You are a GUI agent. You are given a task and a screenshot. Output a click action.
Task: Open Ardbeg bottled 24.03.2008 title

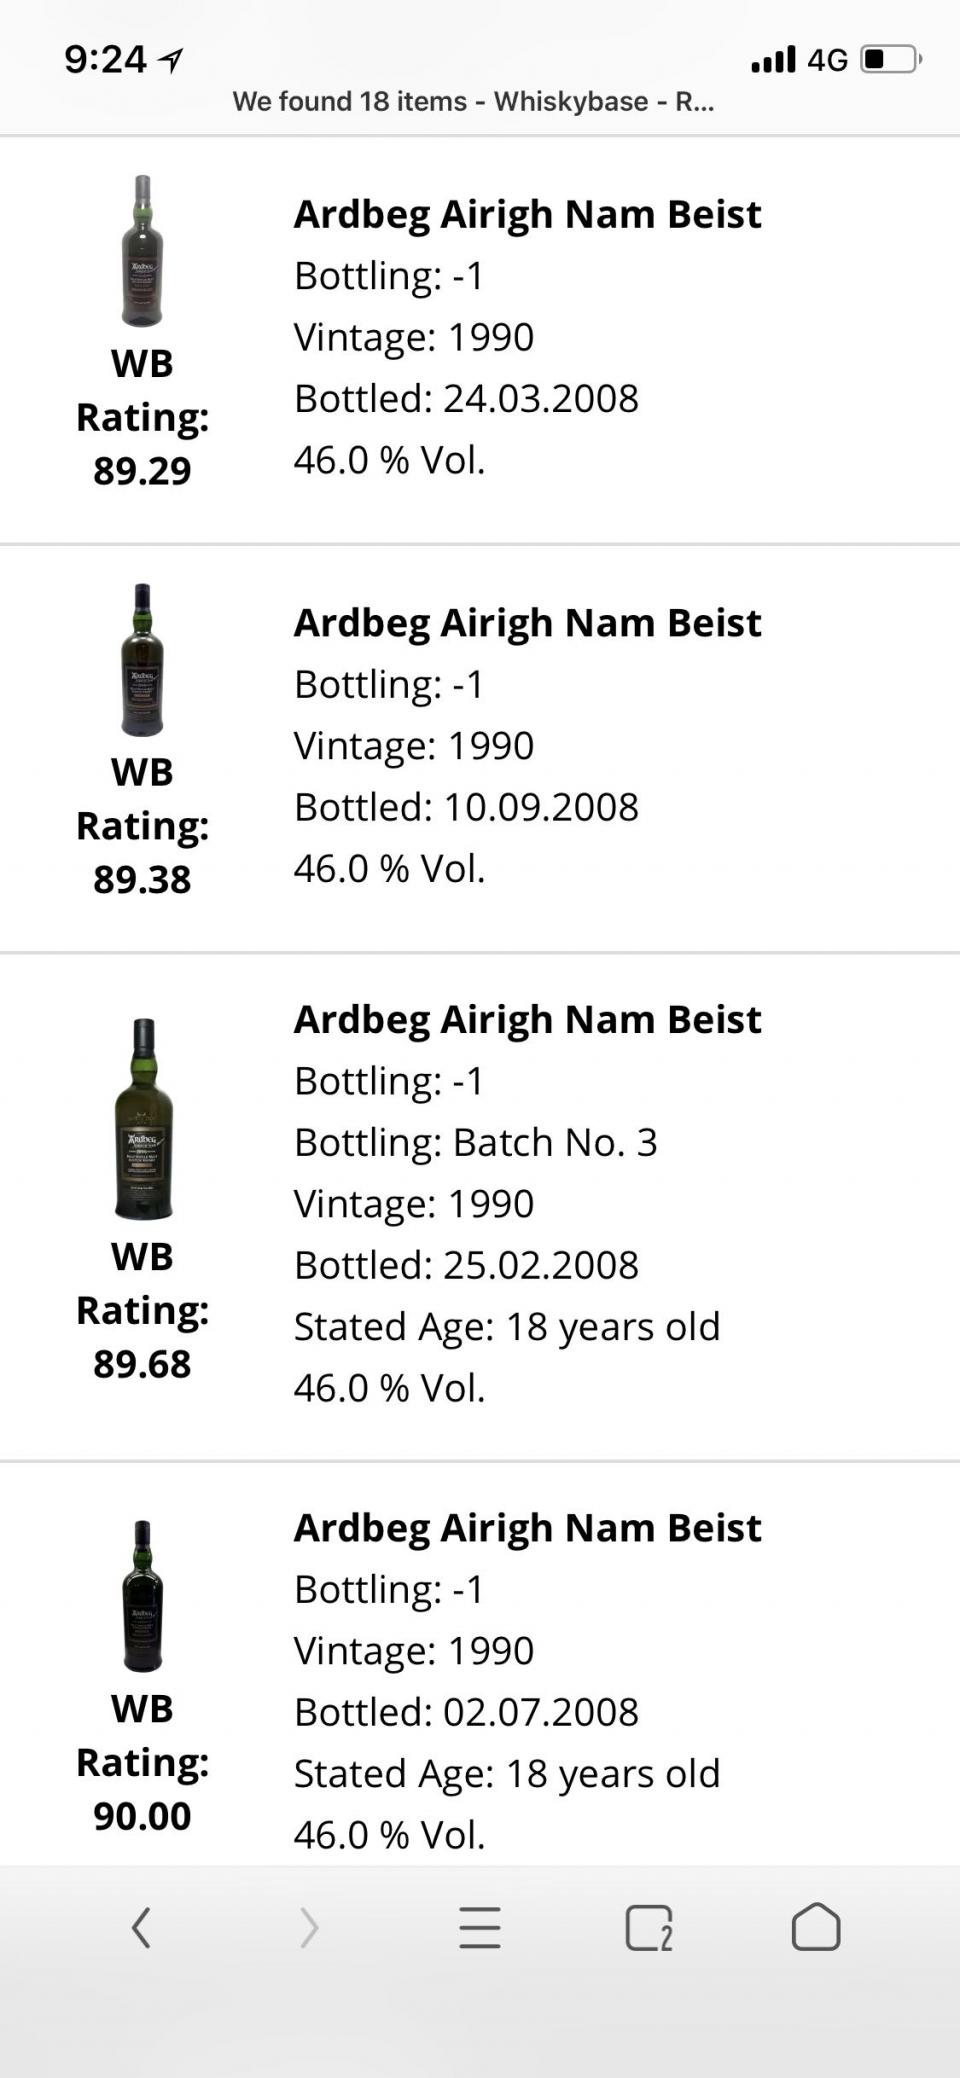(x=527, y=214)
